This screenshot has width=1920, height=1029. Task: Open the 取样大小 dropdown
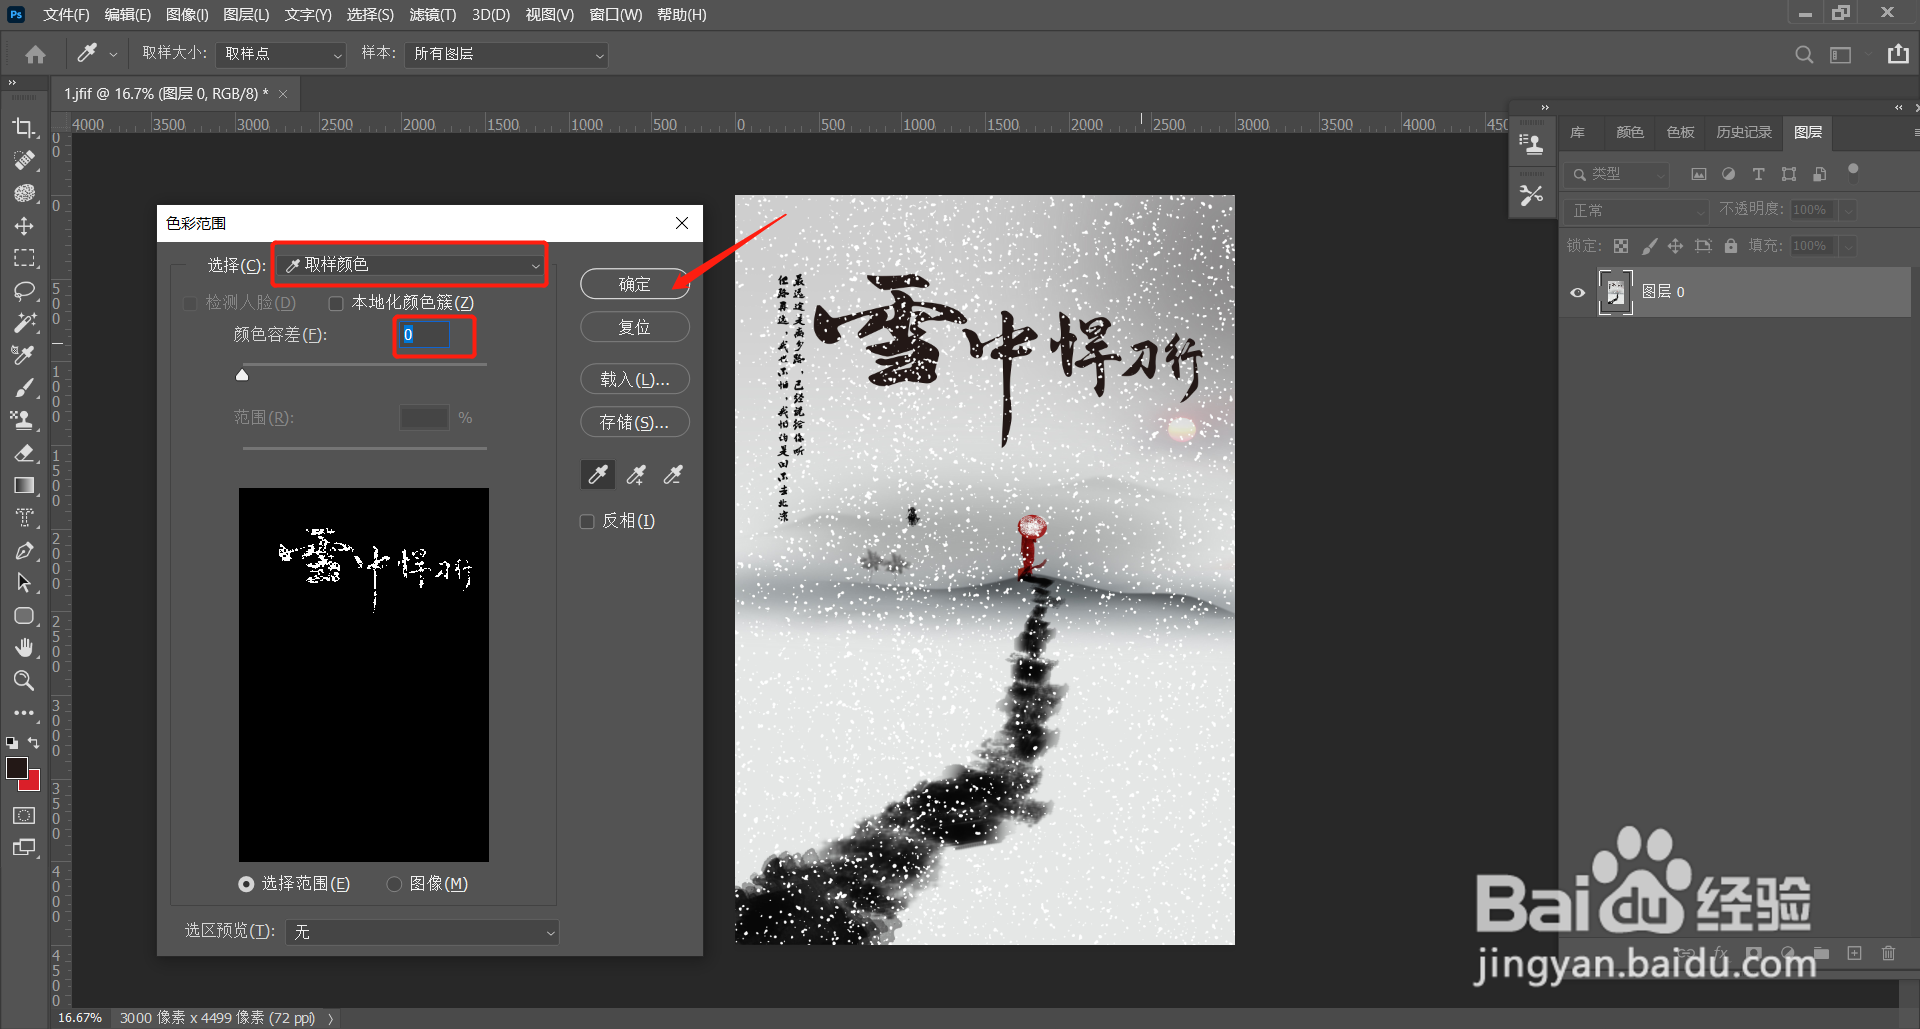tap(281, 54)
